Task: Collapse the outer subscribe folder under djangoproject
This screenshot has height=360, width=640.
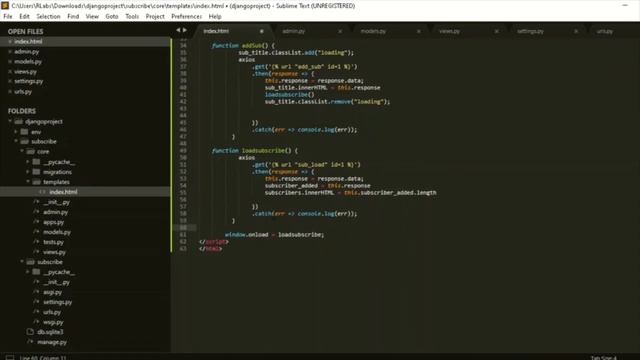Action: (x=16, y=141)
